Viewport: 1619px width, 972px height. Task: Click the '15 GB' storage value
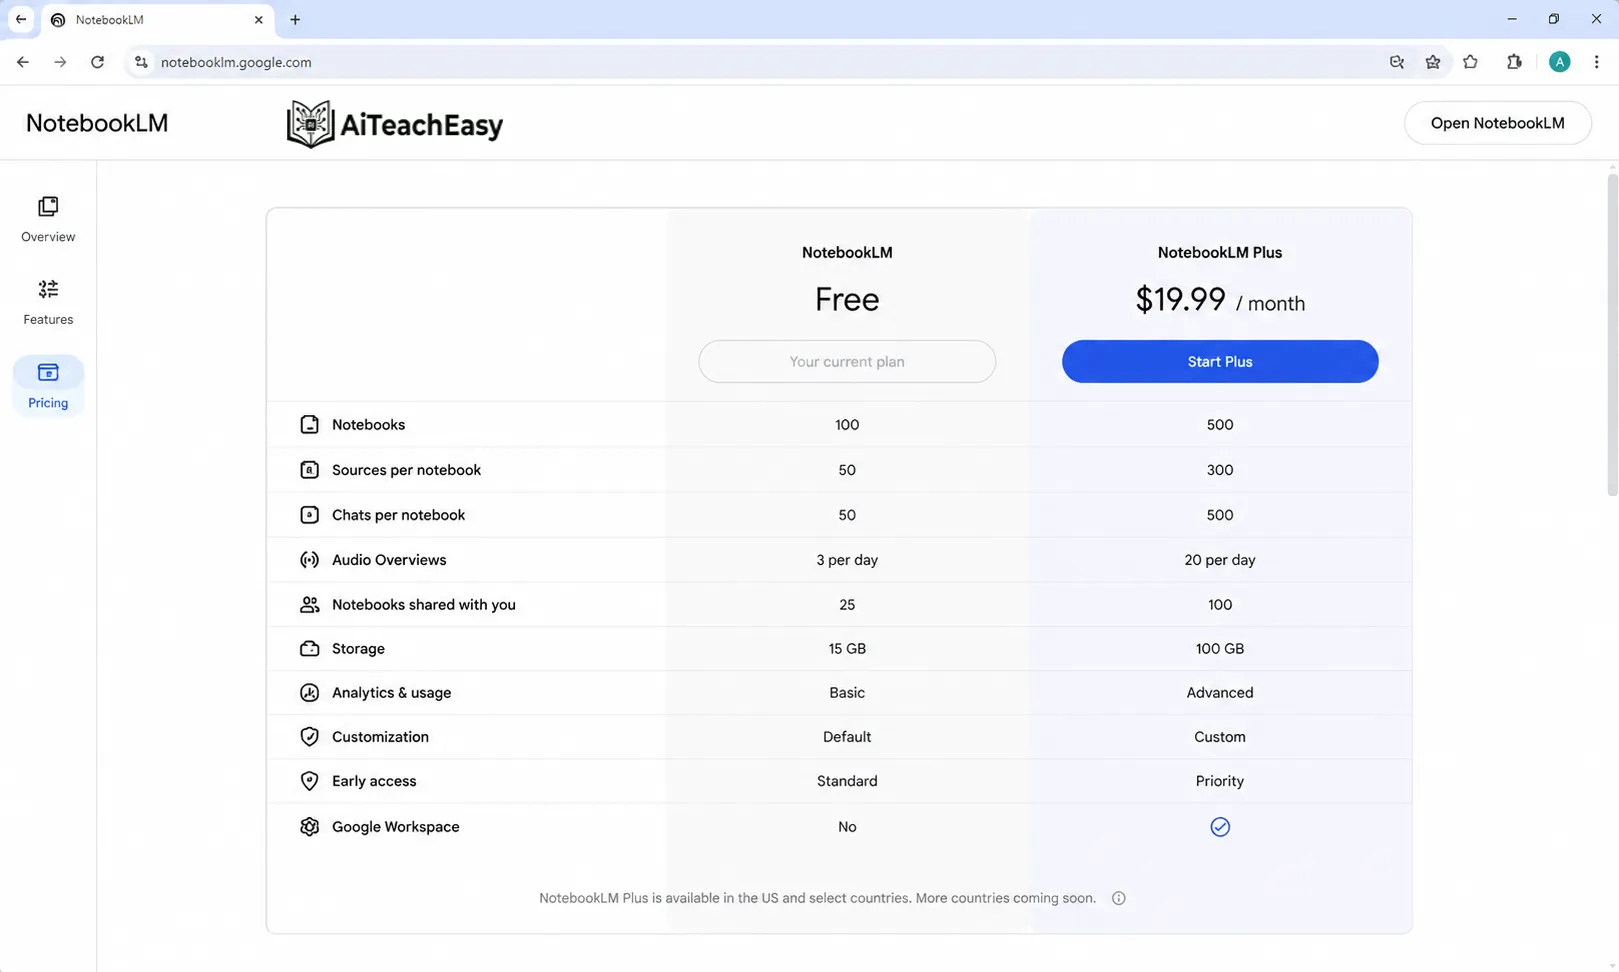[x=847, y=649]
